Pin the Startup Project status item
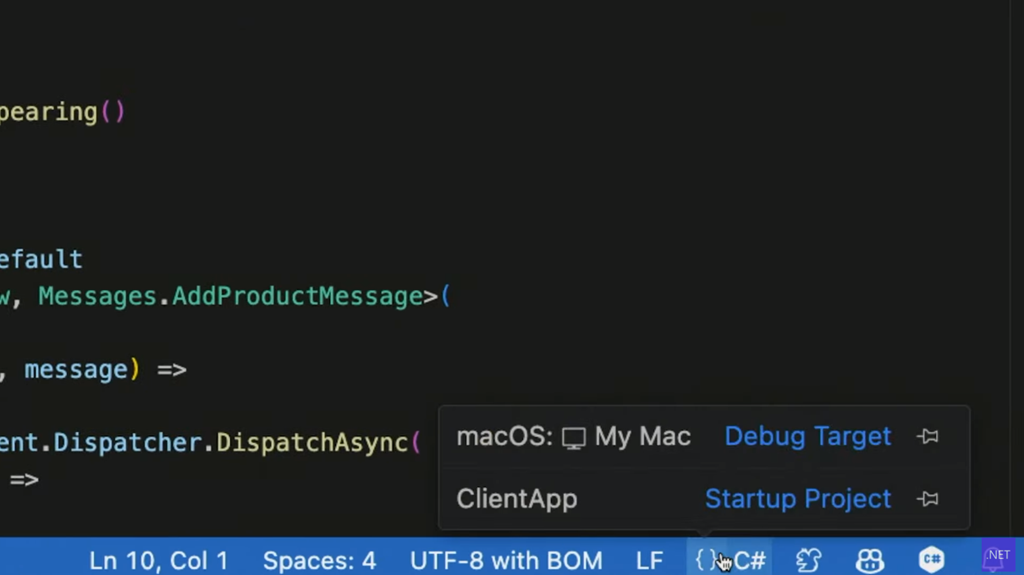The width and height of the screenshot is (1024, 575). pyautogui.click(x=928, y=499)
